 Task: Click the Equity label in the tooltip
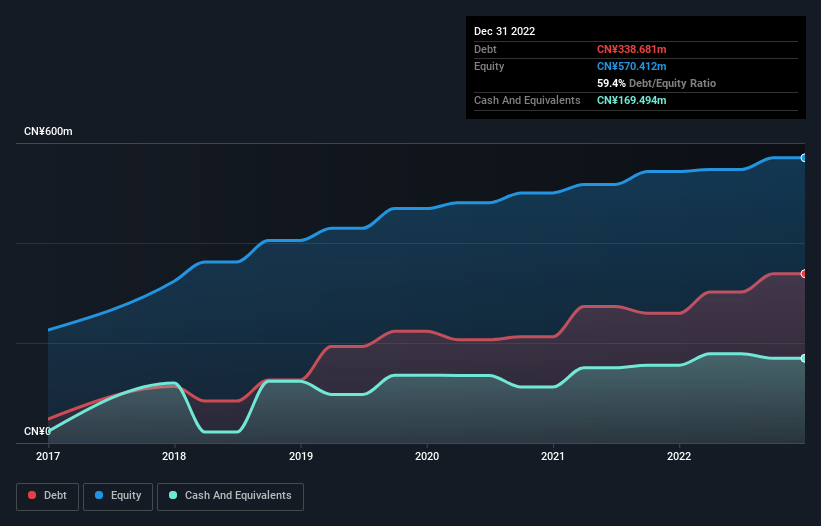tap(489, 66)
